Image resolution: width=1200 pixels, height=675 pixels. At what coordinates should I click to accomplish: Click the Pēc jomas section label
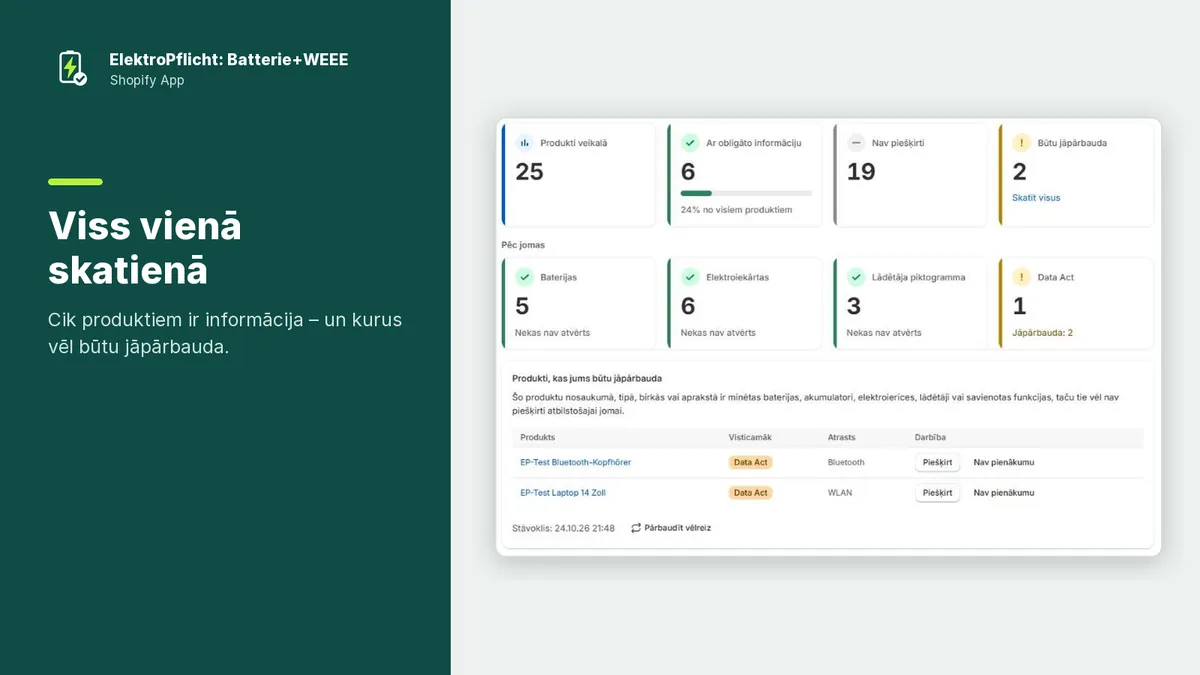click(x=523, y=244)
